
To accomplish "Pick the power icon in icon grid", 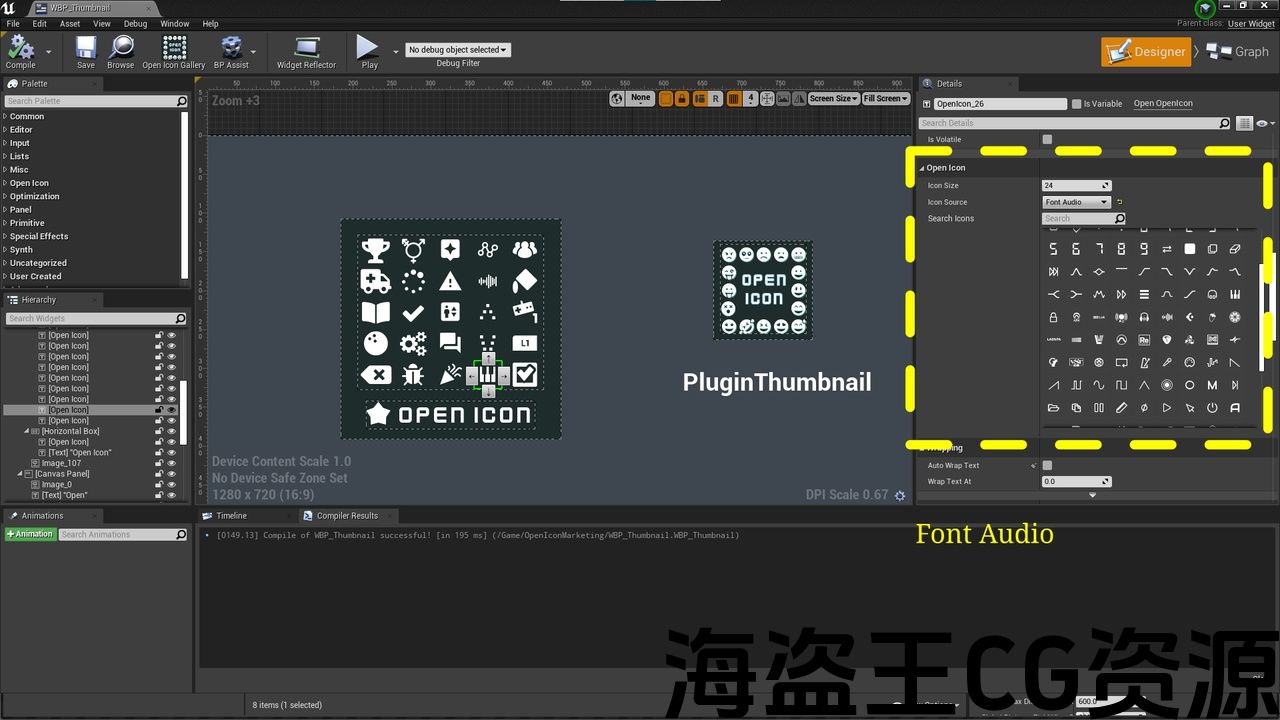I will coord(1212,408).
